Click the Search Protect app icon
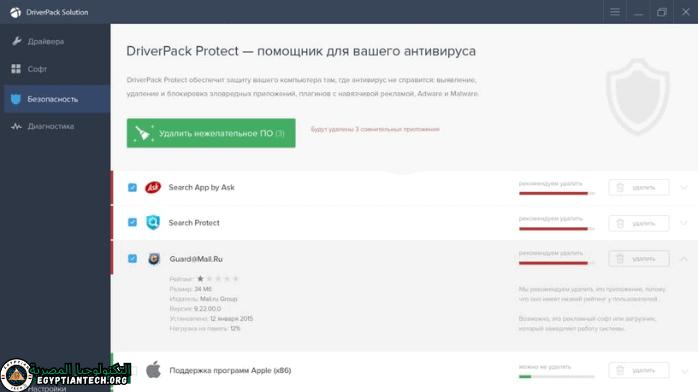This screenshot has height=392, width=698. (x=153, y=222)
